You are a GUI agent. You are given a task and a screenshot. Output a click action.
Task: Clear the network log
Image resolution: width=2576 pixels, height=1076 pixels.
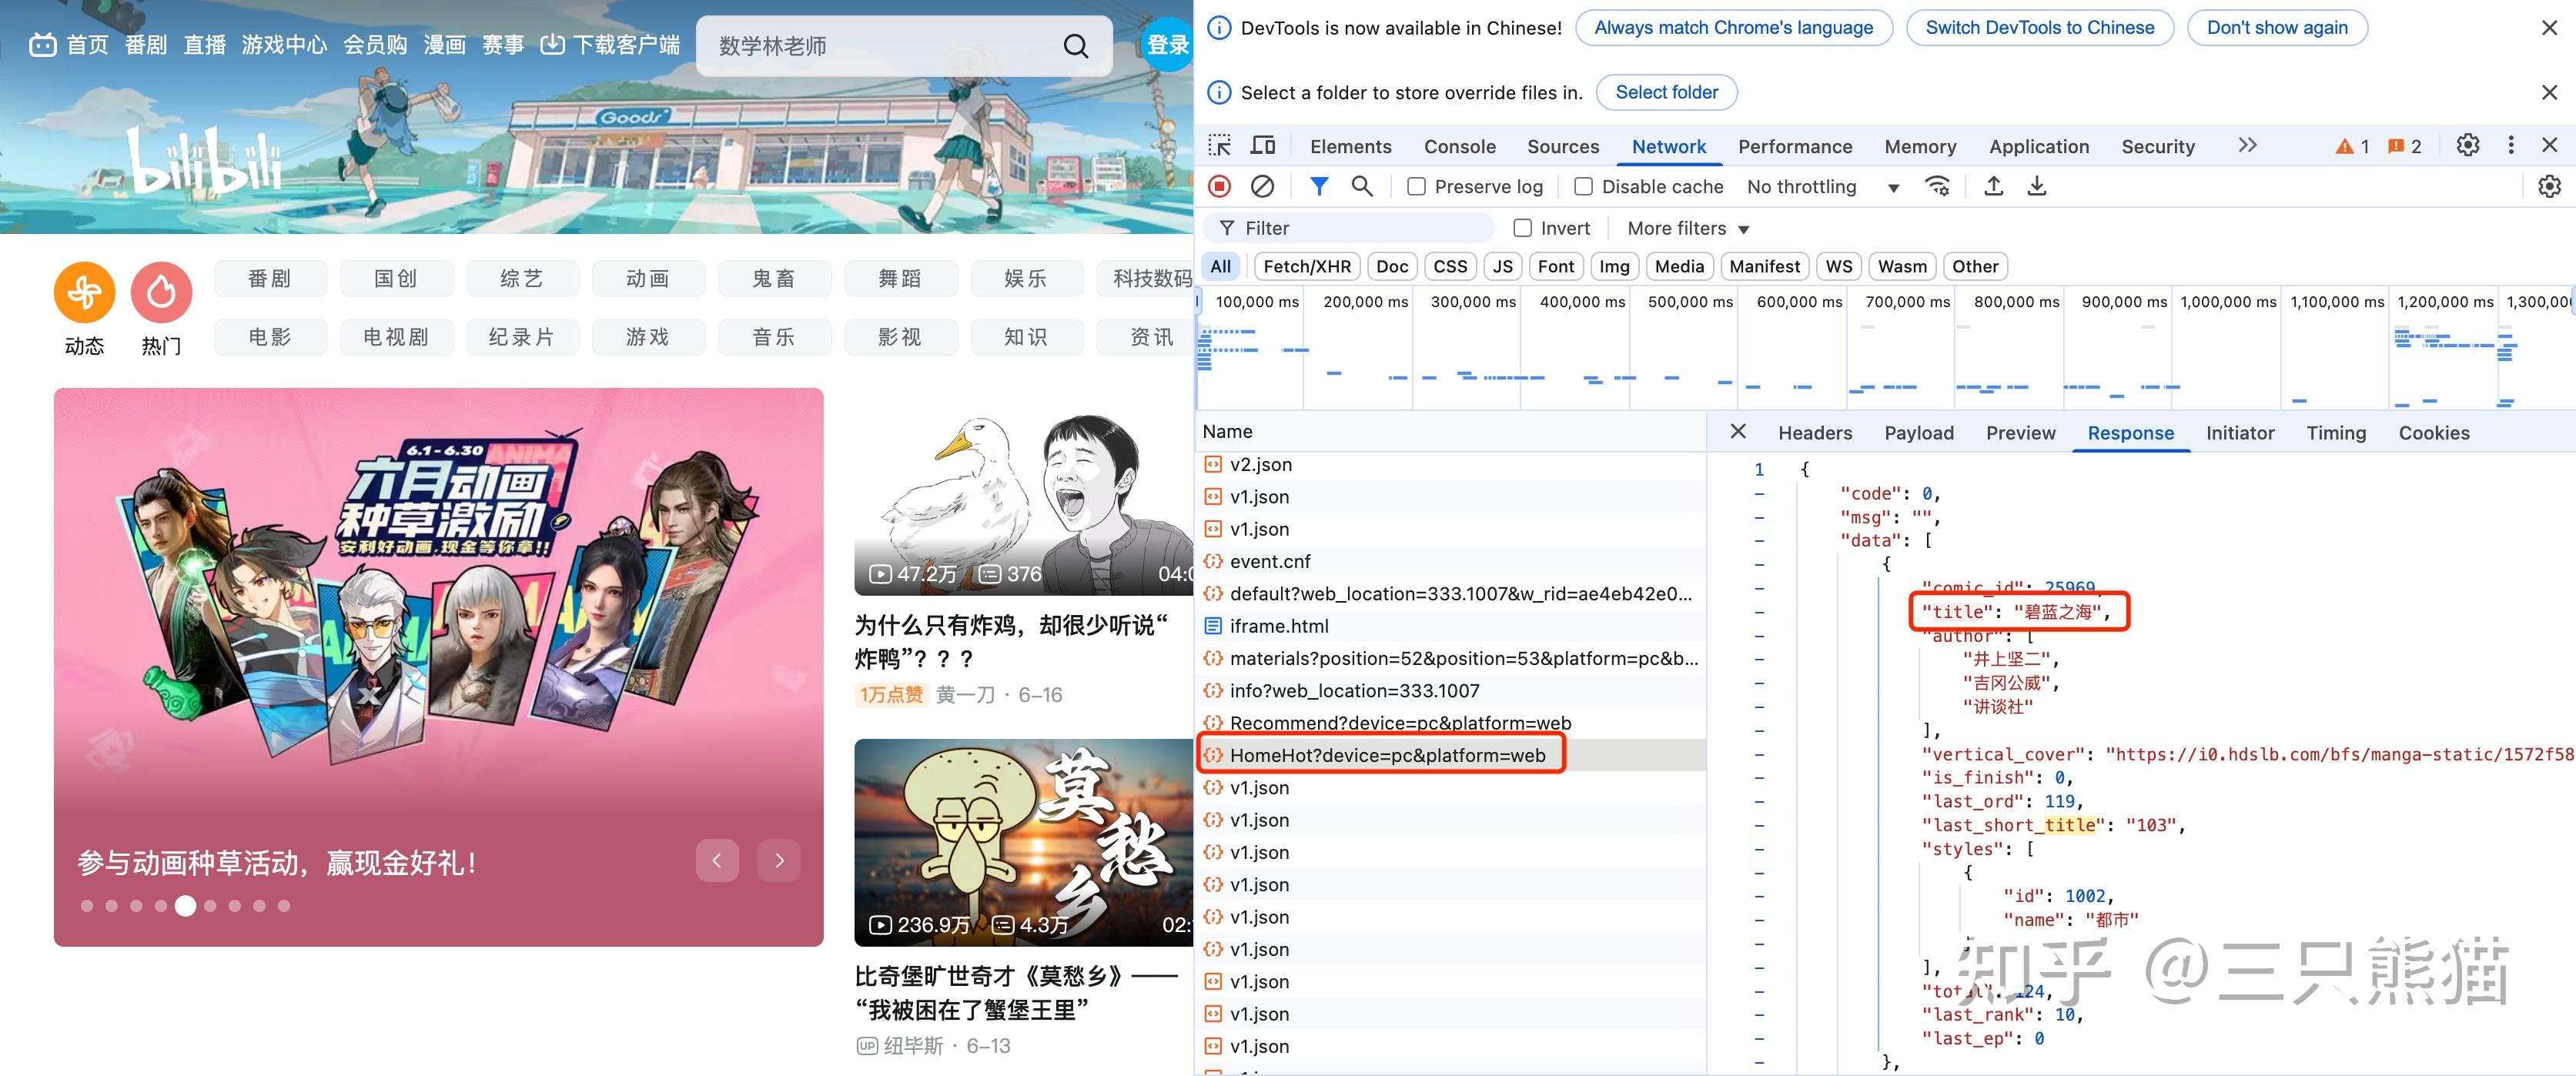click(x=1263, y=186)
